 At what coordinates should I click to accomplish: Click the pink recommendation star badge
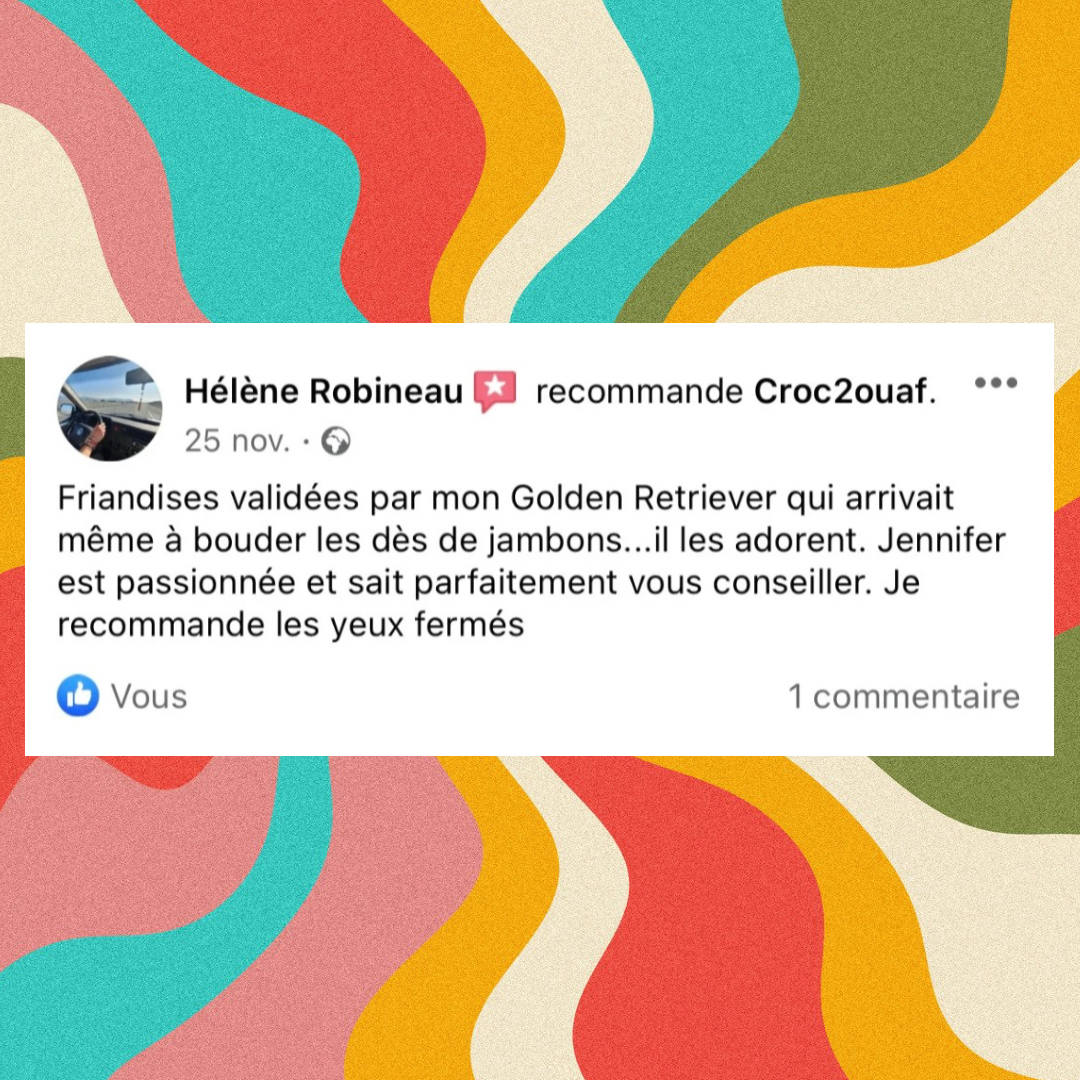coord(495,391)
